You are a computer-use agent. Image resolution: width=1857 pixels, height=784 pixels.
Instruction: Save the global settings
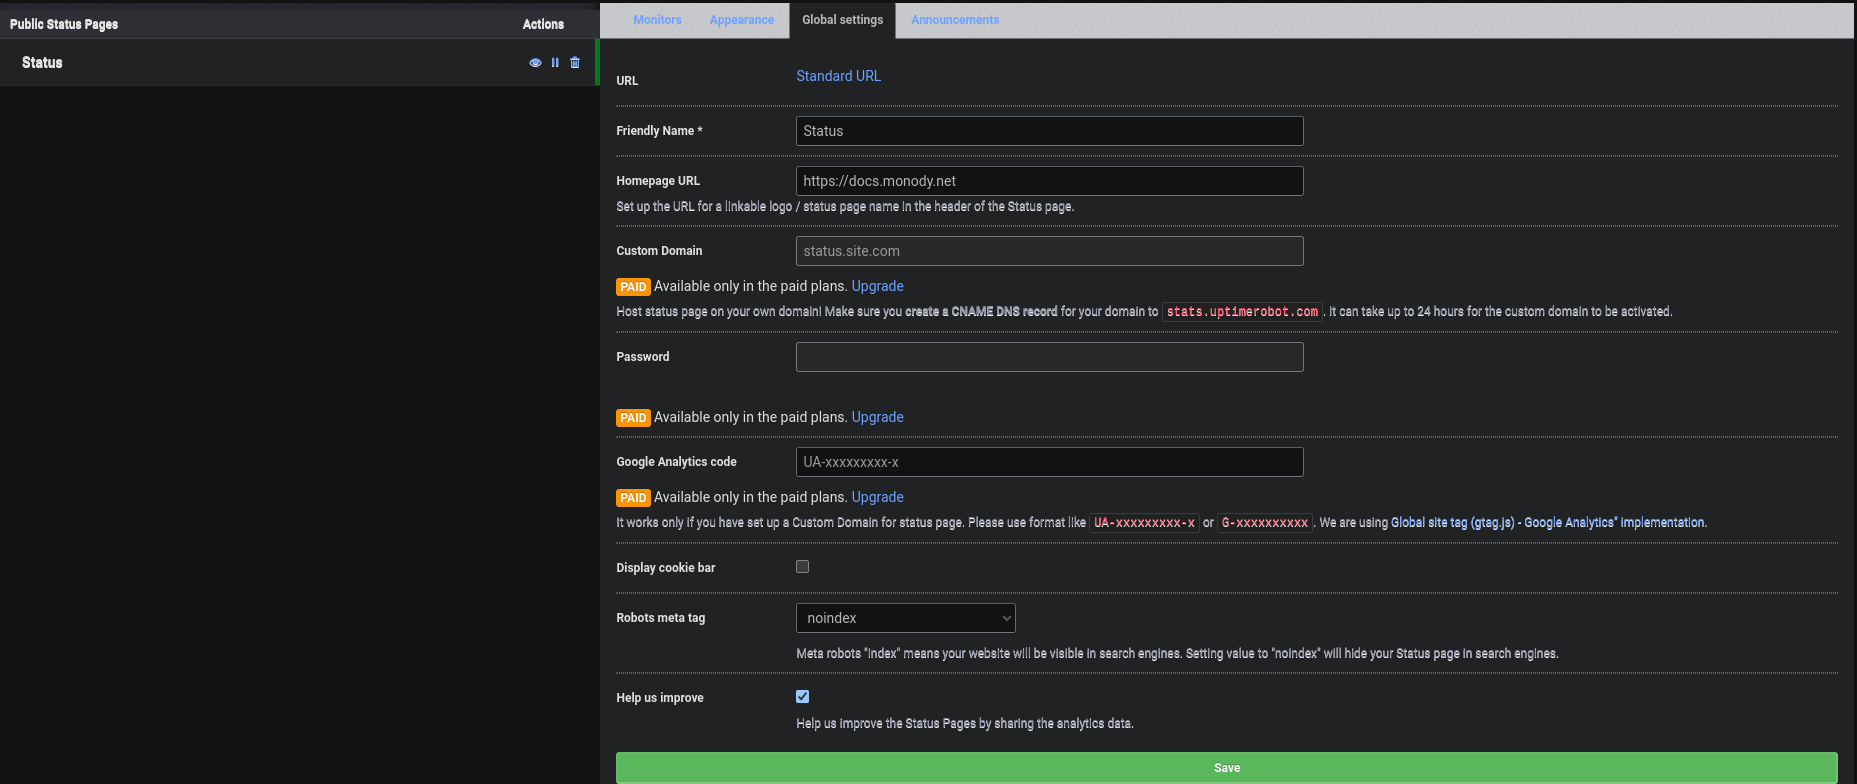point(1226,768)
